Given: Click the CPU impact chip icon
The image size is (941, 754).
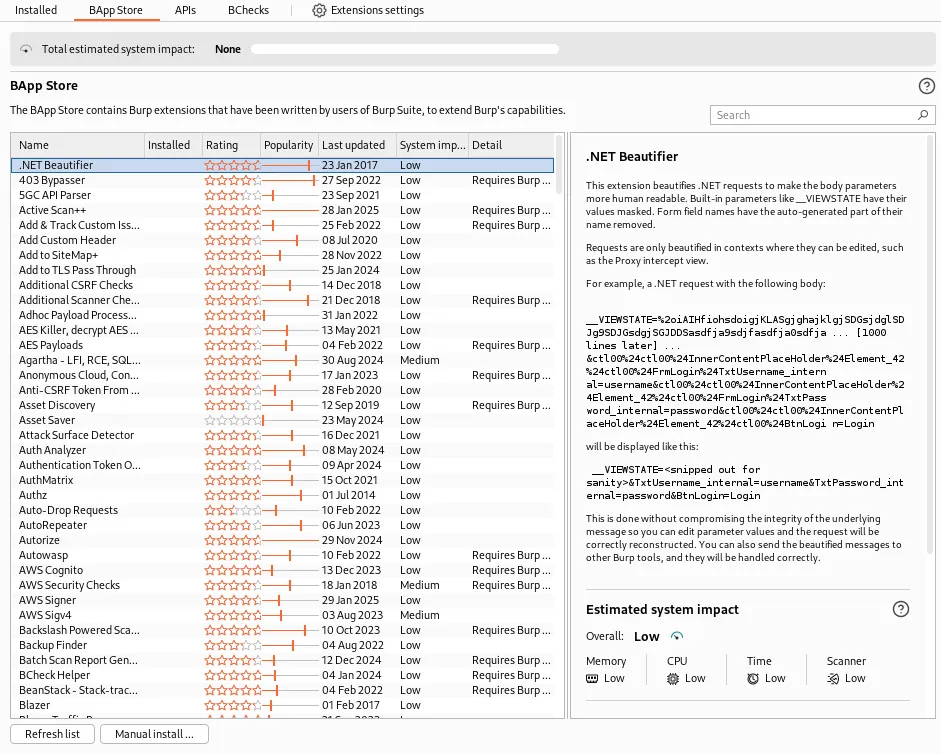Looking at the screenshot, I should click(673, 678).
